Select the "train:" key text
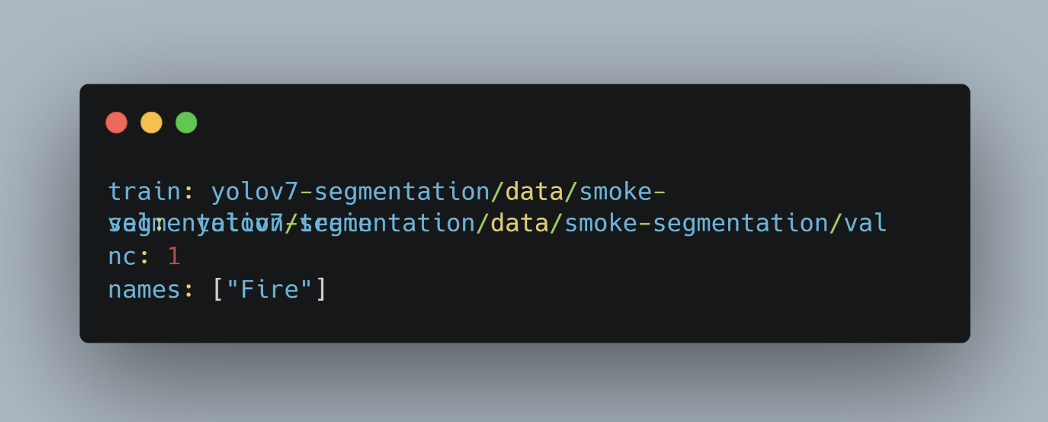 (x=151, y=192)
